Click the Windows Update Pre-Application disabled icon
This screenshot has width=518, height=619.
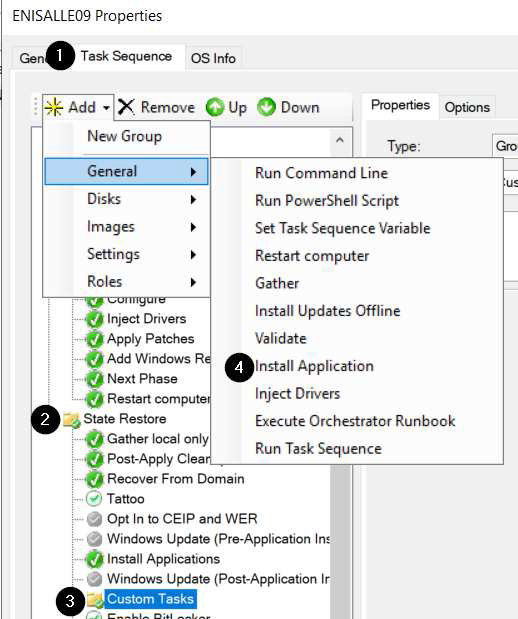pos(94,539)
